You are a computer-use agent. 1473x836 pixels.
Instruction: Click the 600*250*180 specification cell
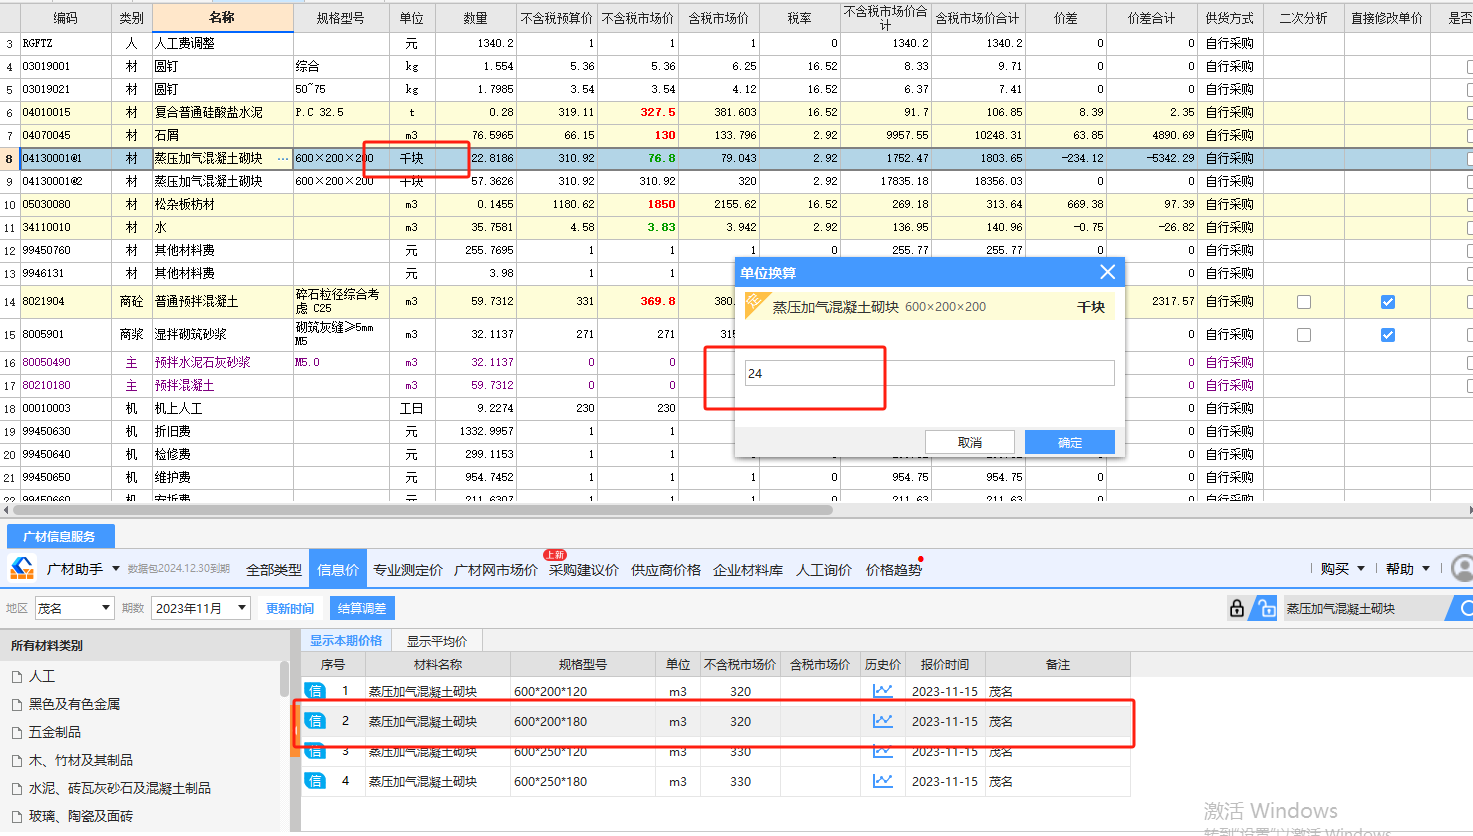pos(583,781)
